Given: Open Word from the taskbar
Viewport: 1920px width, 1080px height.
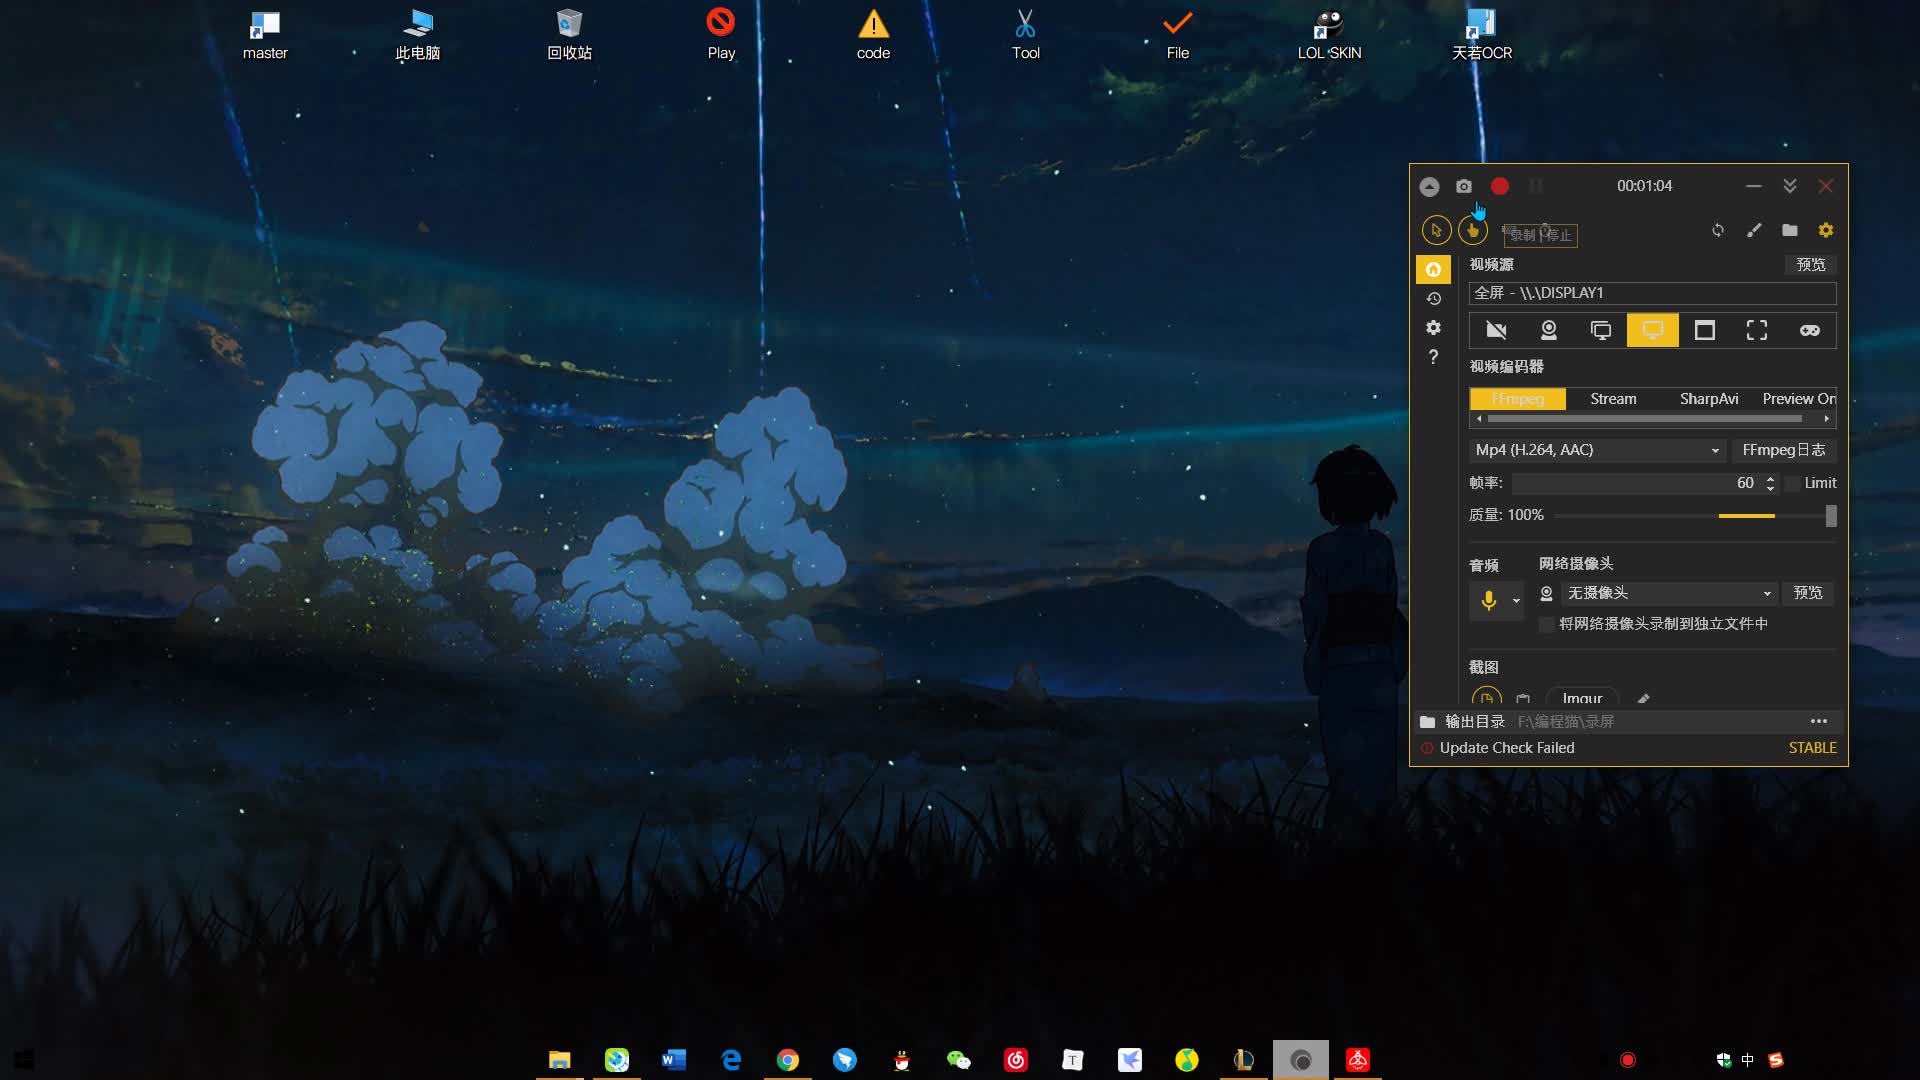Looking at the screenshot, I should click(674, 1060).
